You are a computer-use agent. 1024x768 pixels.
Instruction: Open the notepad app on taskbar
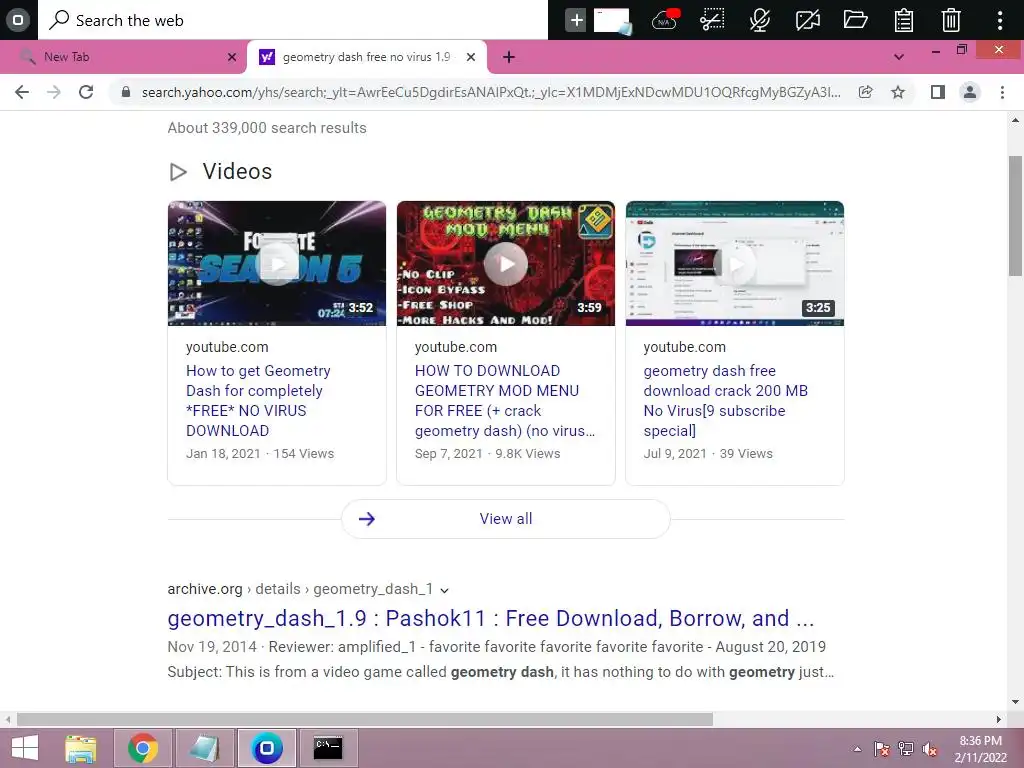click(x=204, y=748)
